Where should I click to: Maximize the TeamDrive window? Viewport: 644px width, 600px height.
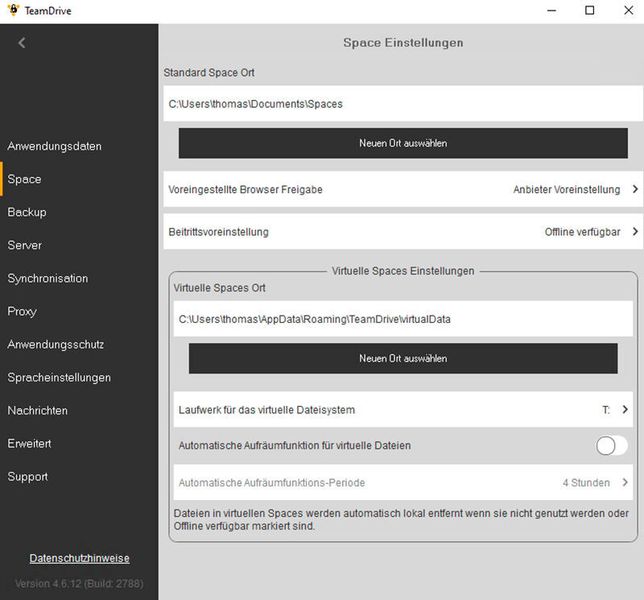coord(589,10)
